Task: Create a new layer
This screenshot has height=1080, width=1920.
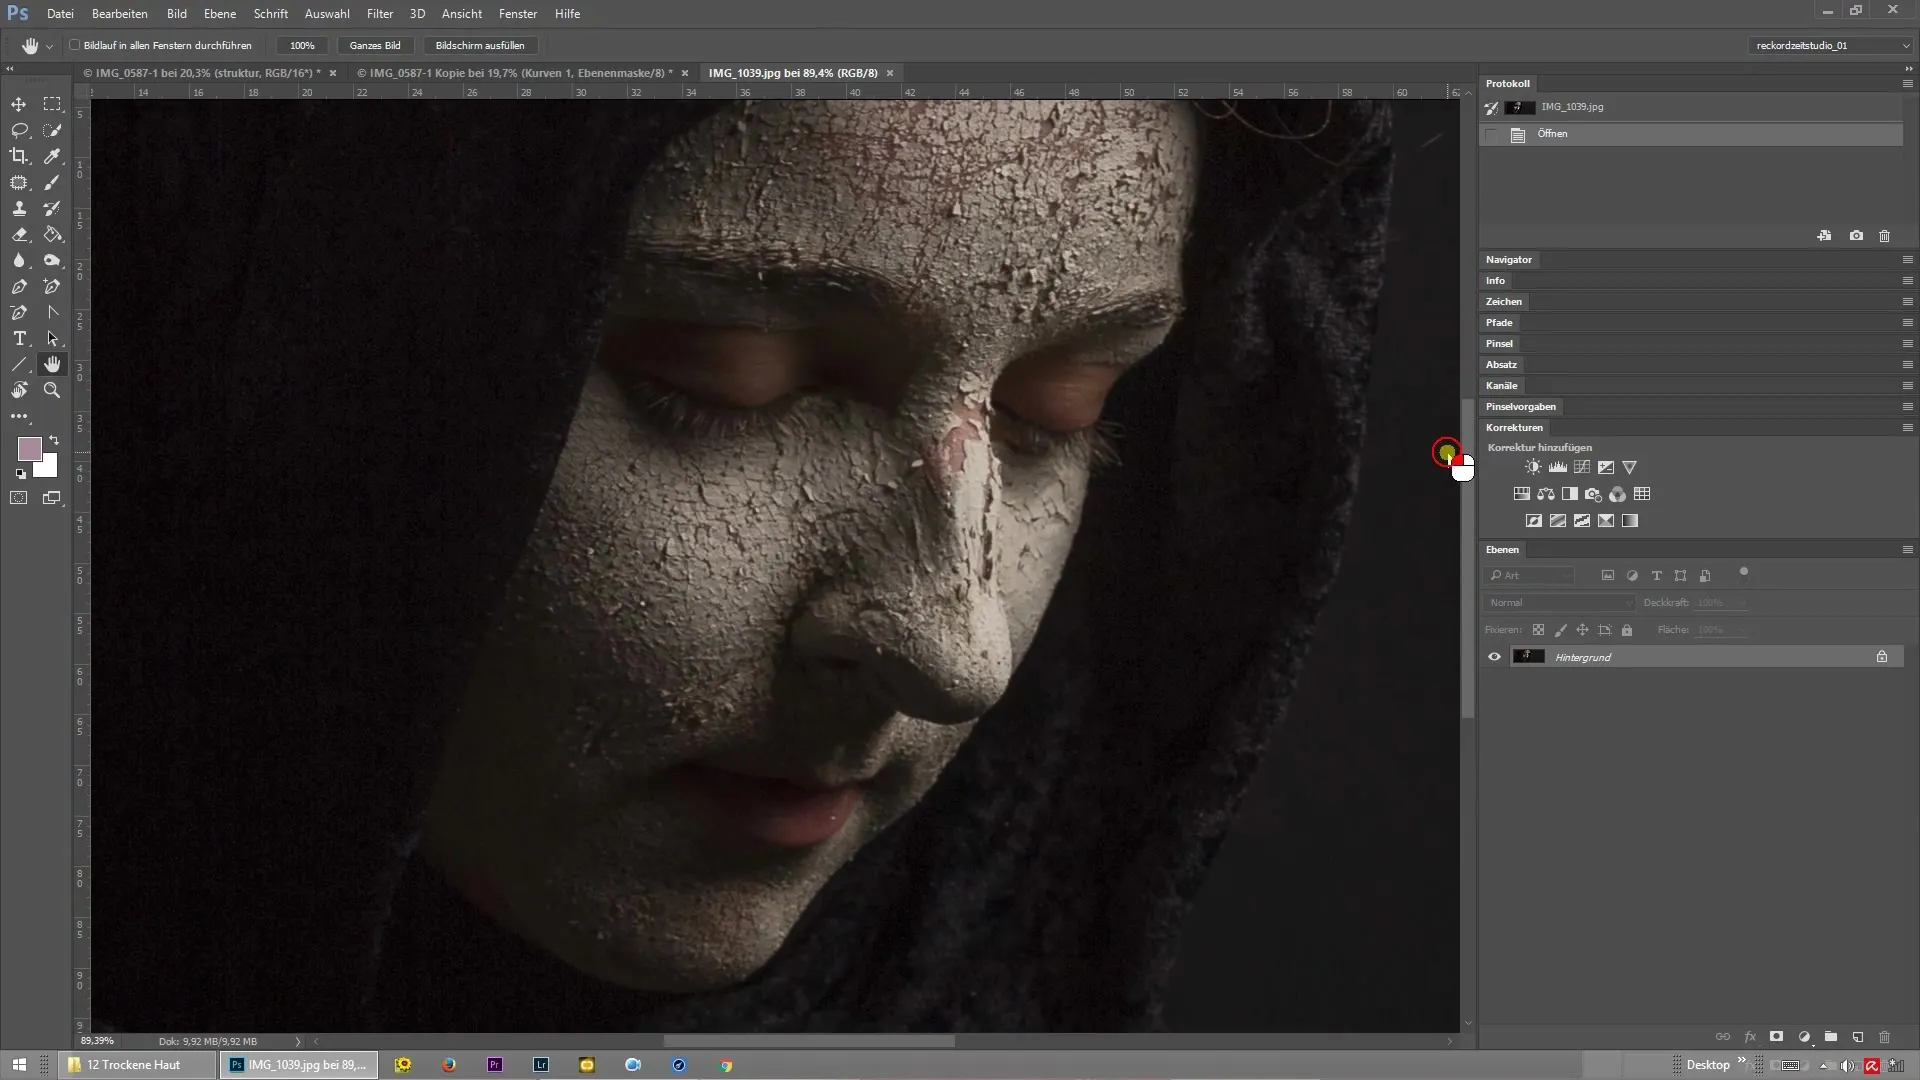Action: pos(1857,1037)
